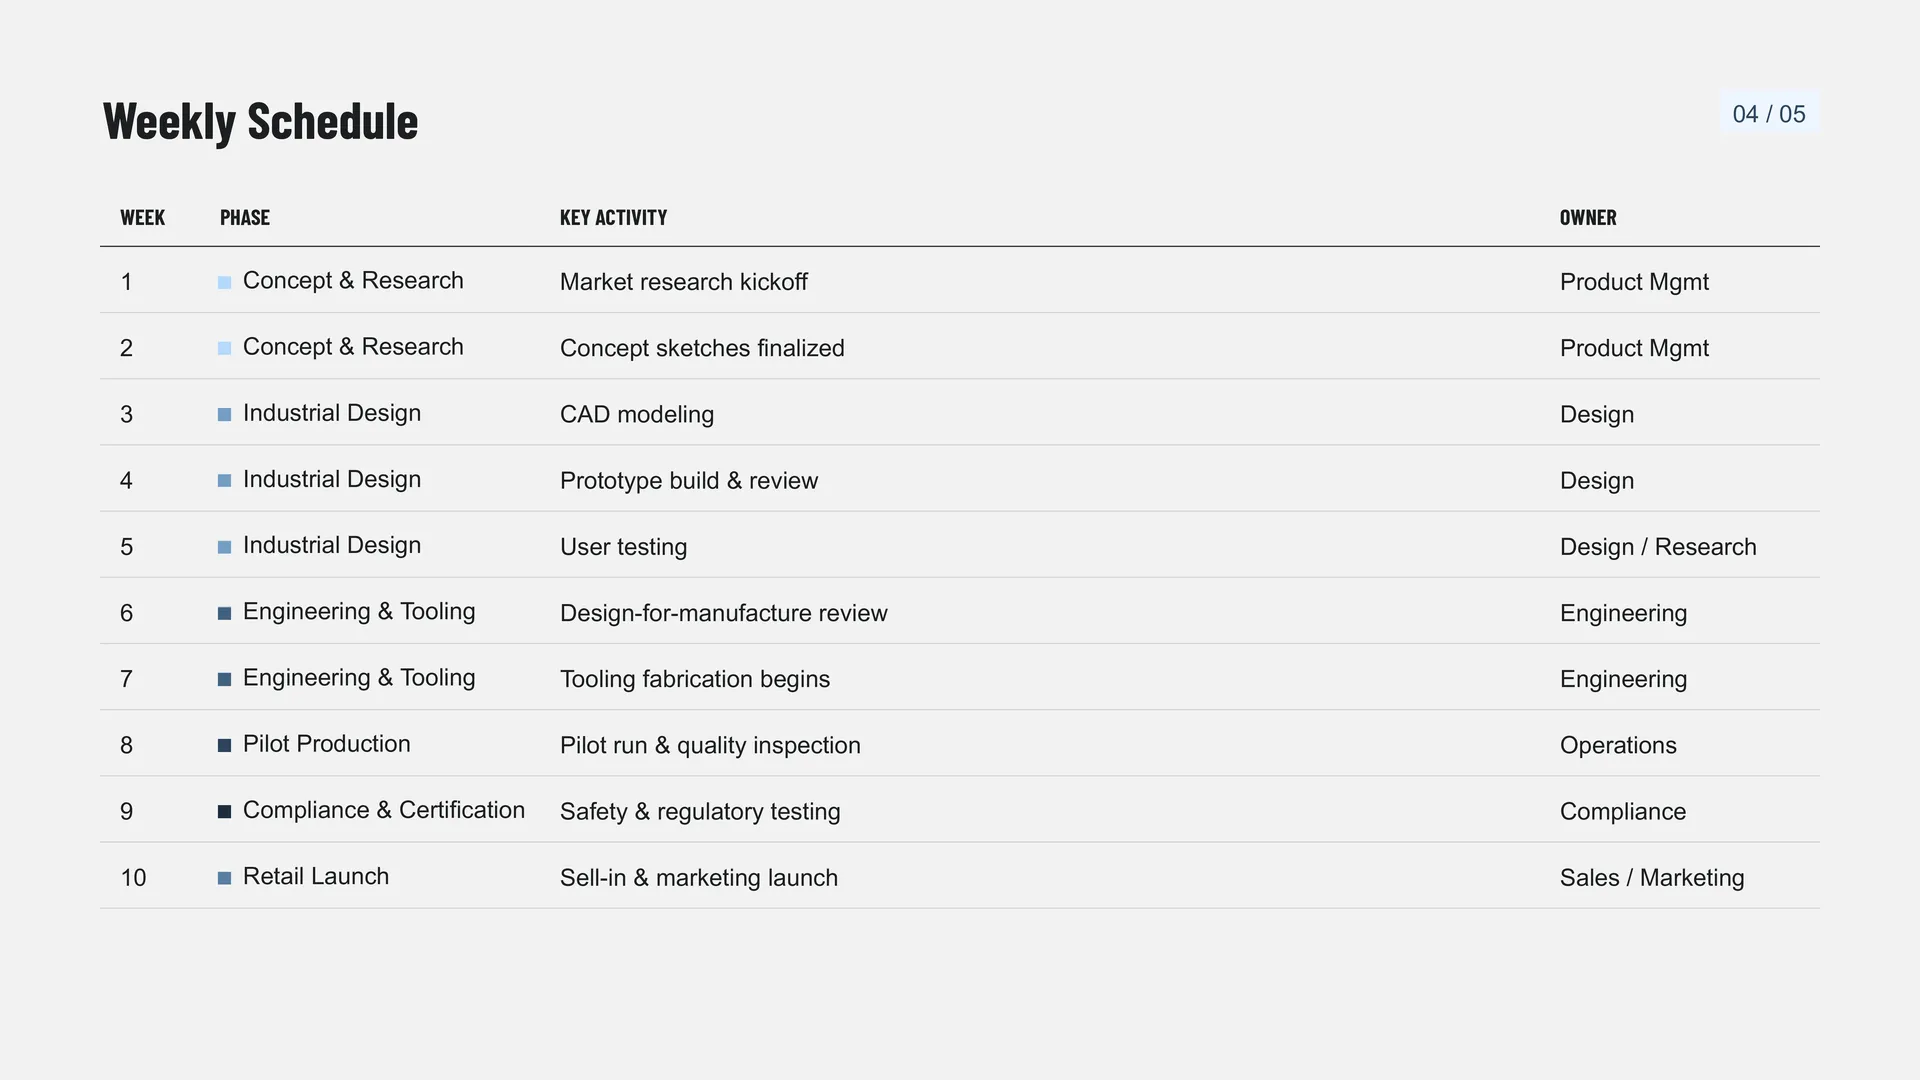Viewport: 1920px width, 1080px height.
Task: Click the PHASE column header
Action: tap(245, 218)
